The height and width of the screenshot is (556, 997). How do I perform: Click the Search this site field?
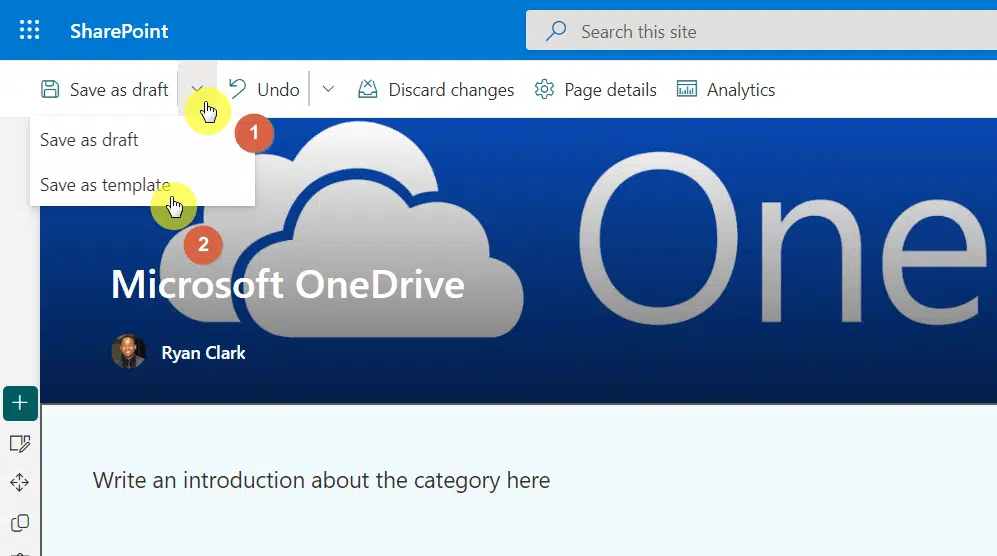coord(761,31)
